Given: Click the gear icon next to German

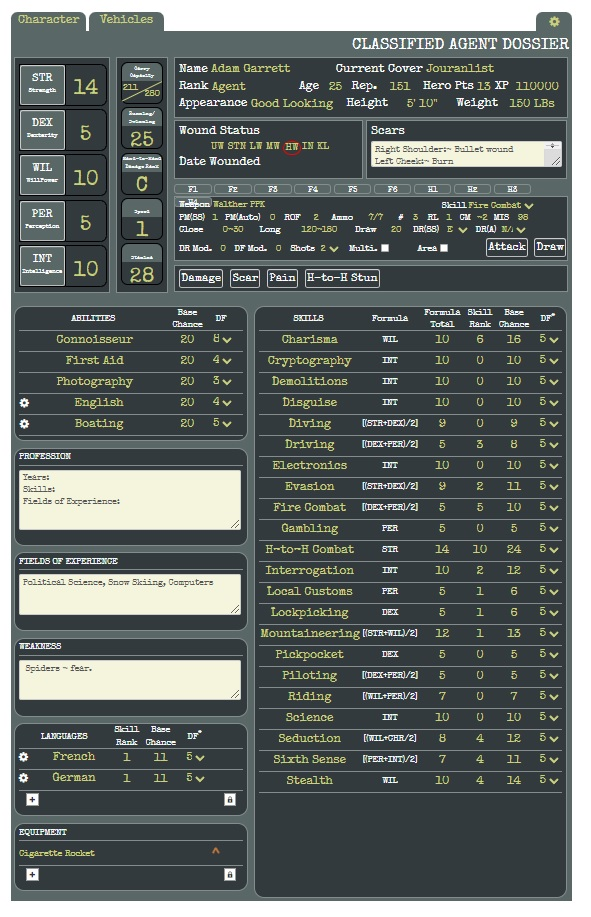Looking at the screenshot, I should click(23, 778).
